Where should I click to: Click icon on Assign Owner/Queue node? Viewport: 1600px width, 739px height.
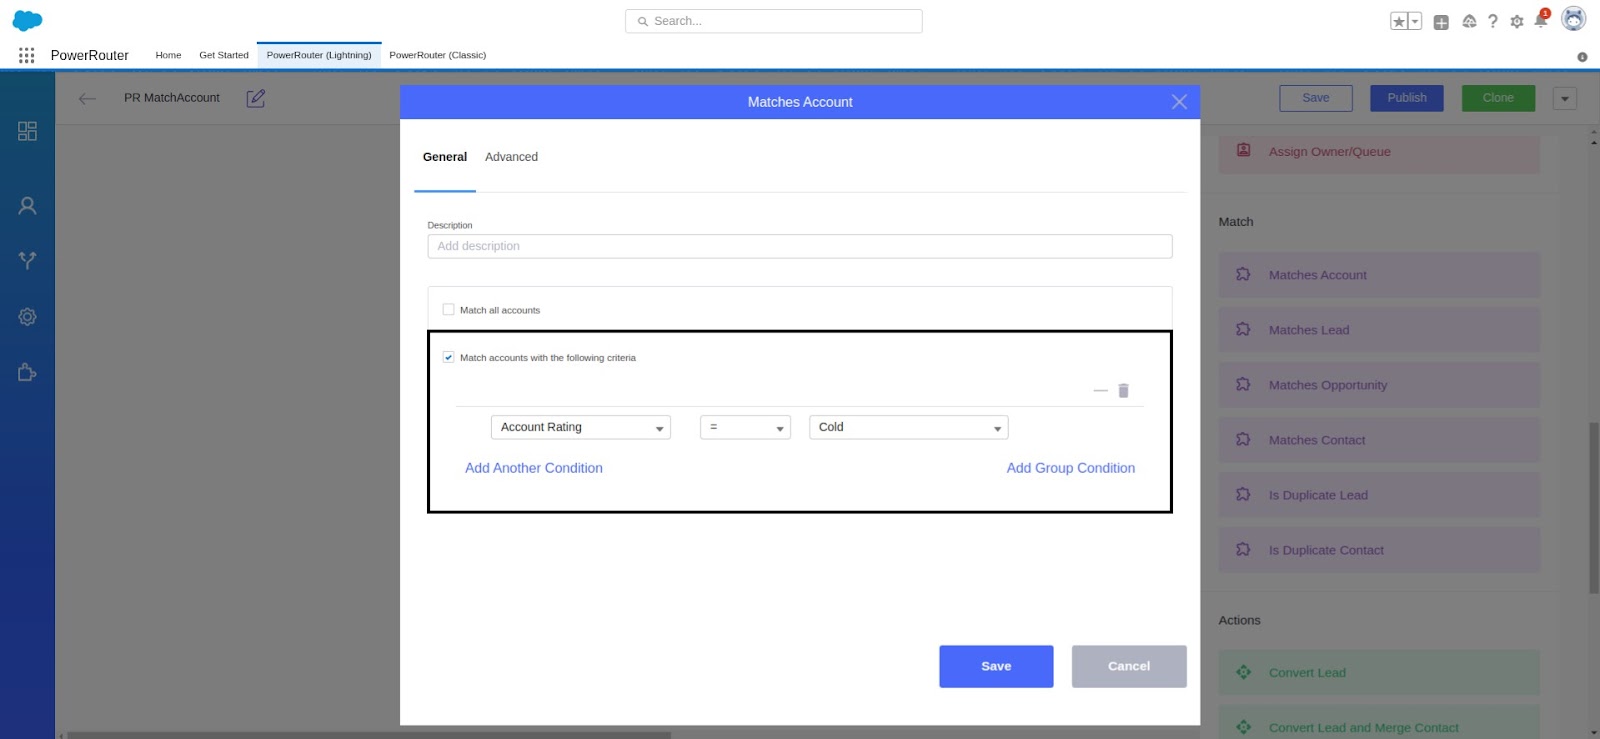[1243, 150]
